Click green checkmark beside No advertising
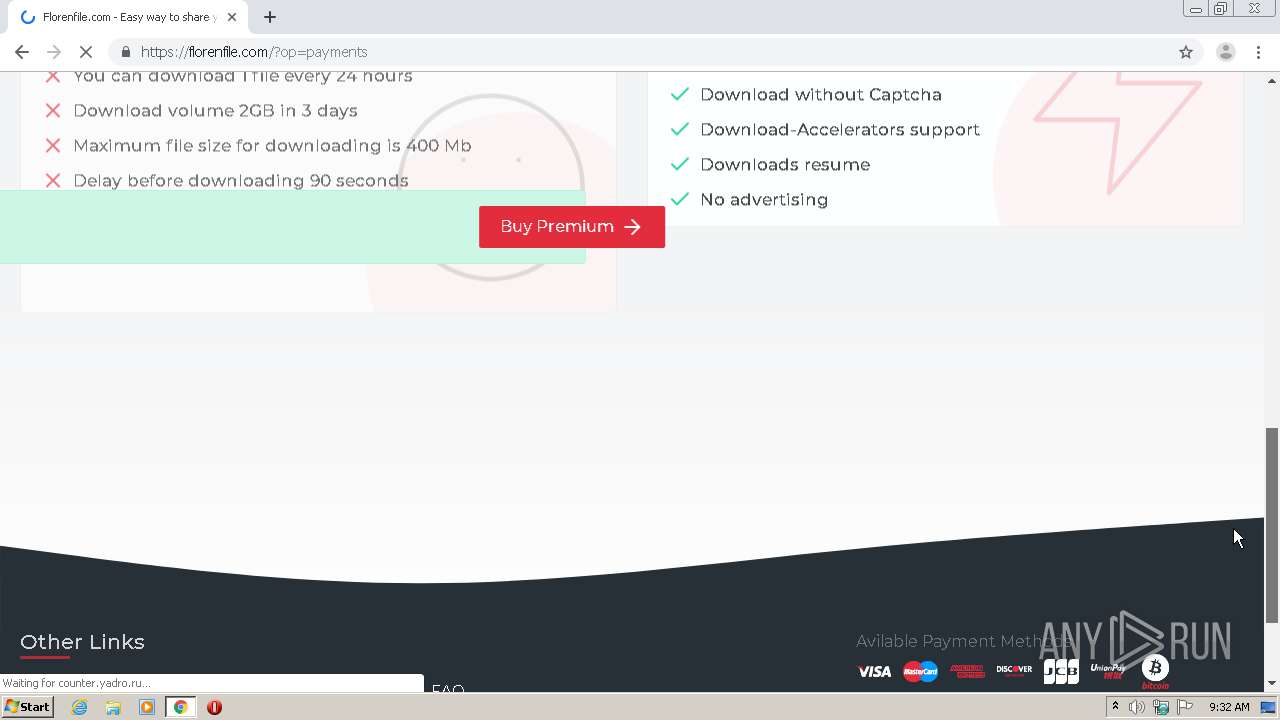Viewport: 1280px width, 720px height. tap(679, 199)
